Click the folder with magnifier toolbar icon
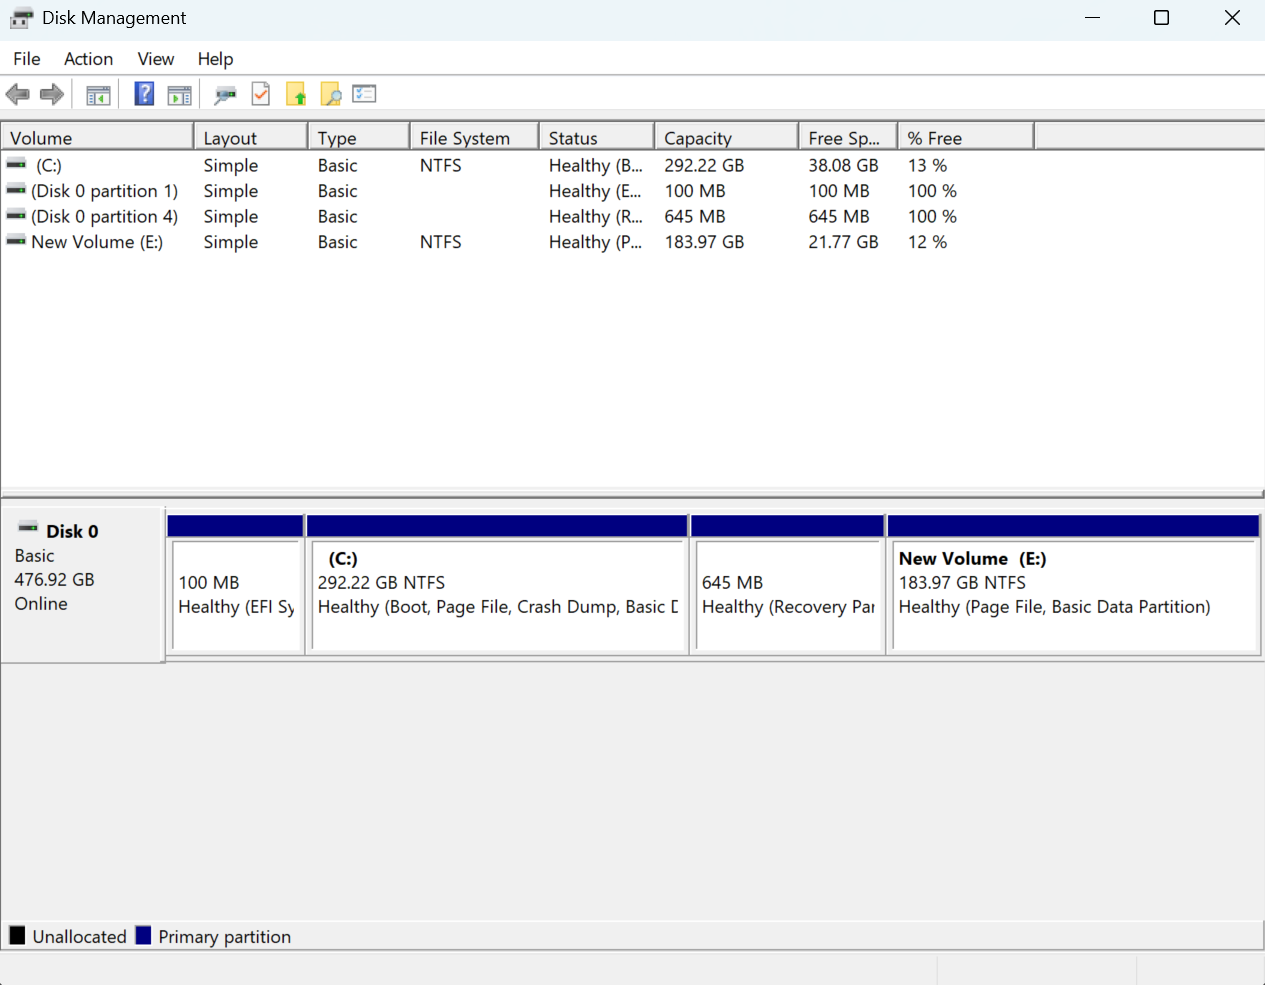This screenshot has width=1265, height=985. coord(330,94)
